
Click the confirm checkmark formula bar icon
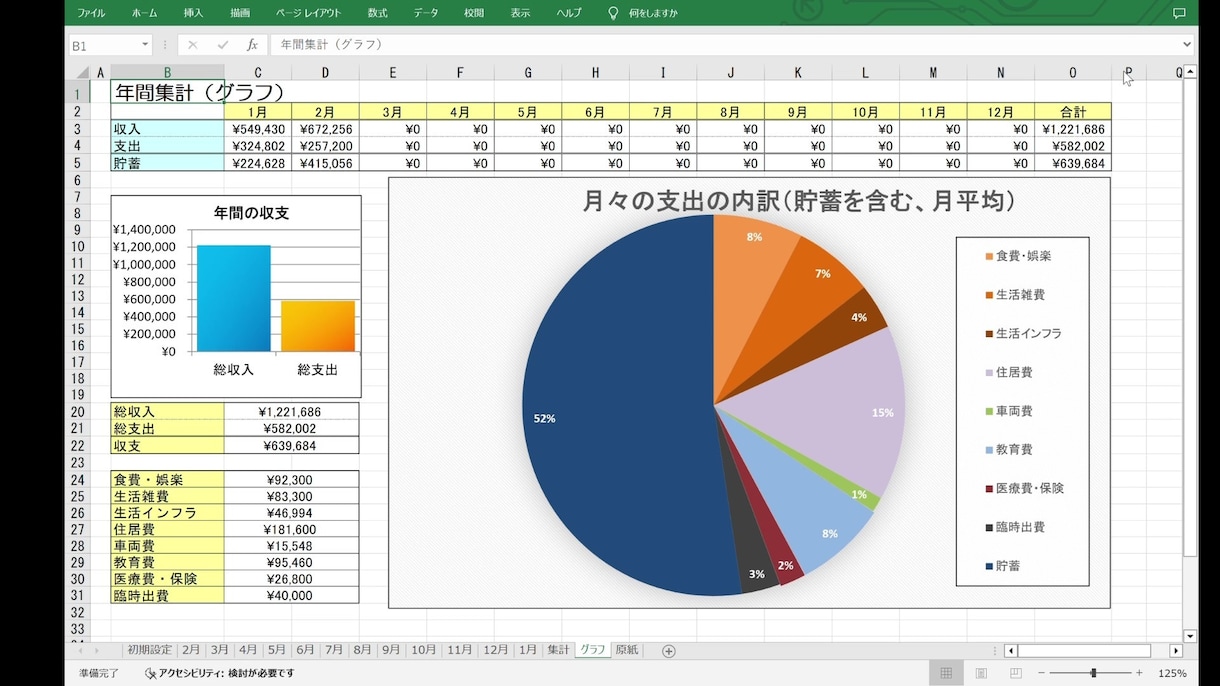222,45
